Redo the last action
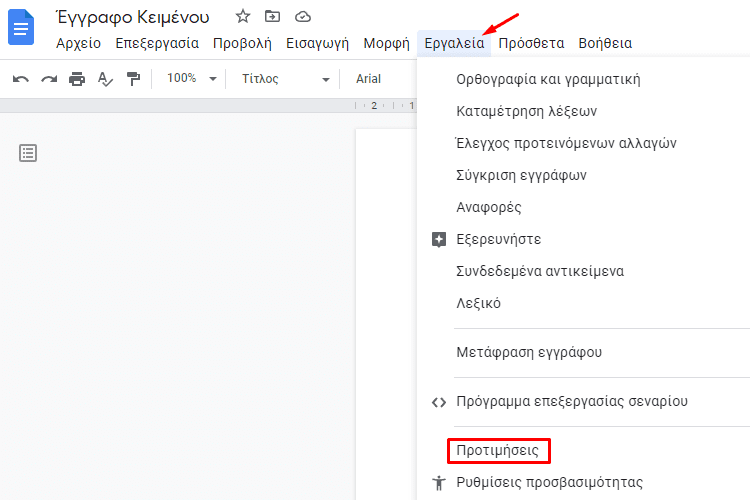 tap(49, 79)
